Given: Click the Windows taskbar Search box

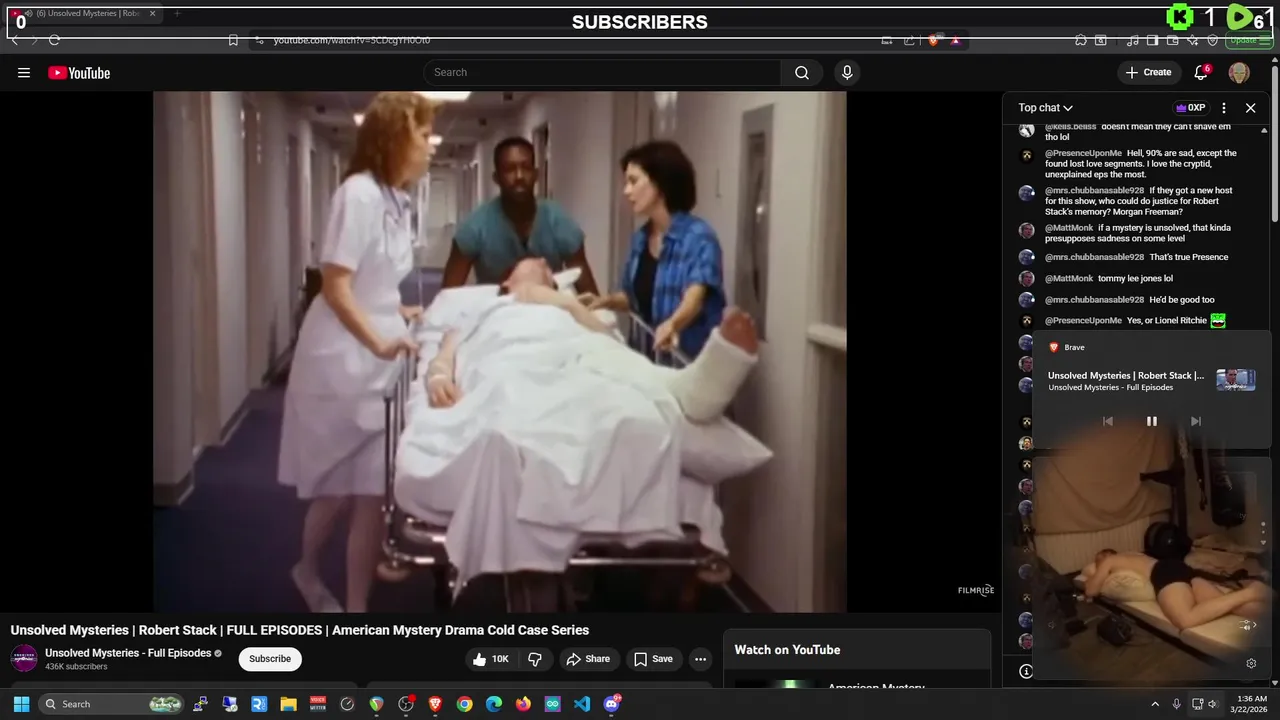Looking at the screenshot, I should (112, 704).
